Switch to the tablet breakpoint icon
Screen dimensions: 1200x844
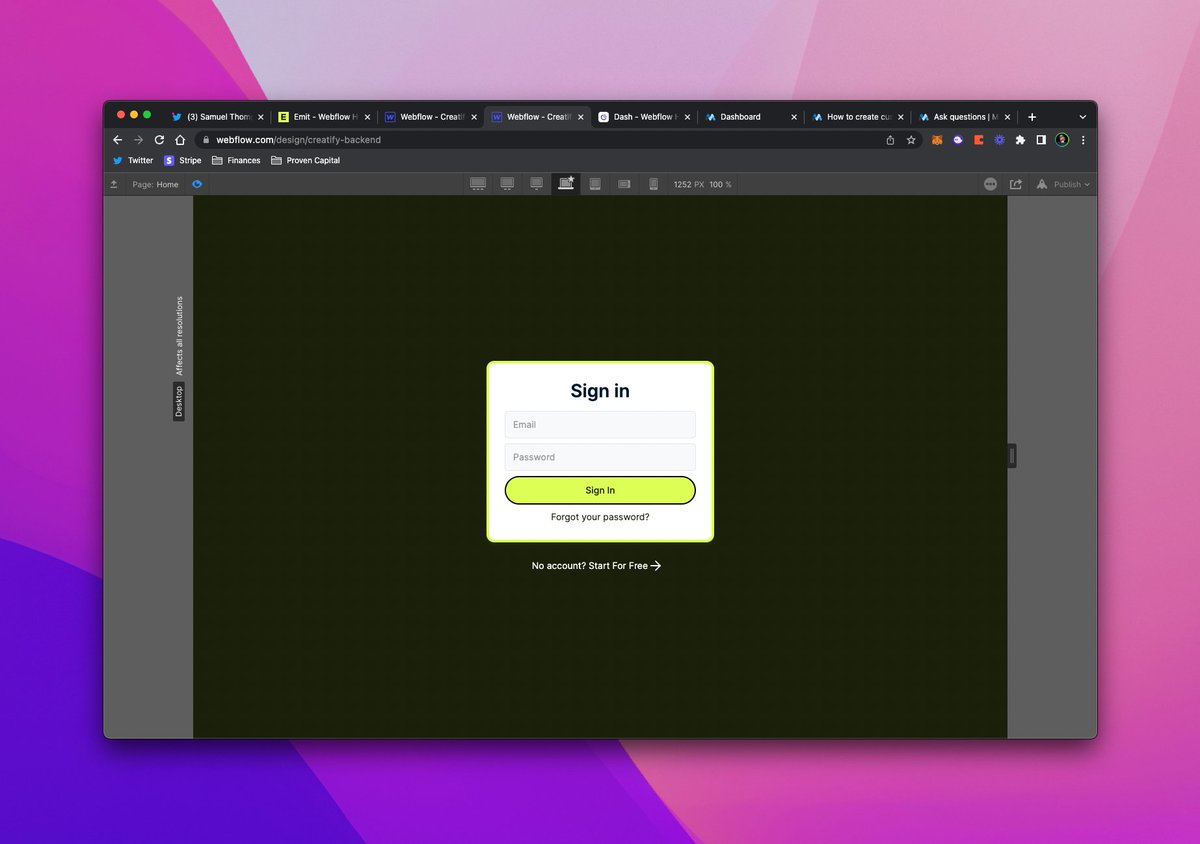(x=595, y=184)
